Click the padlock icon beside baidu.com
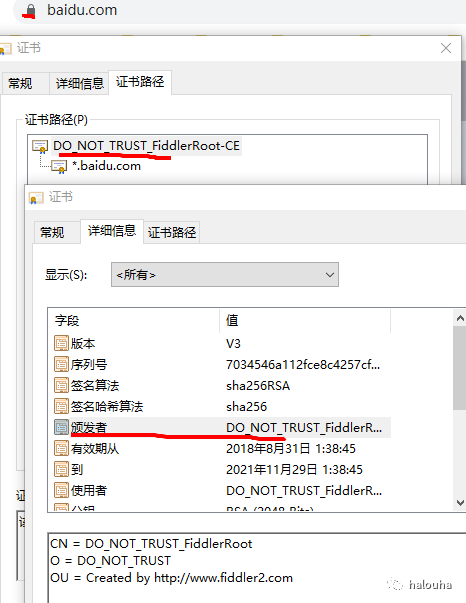Image resolution: width=466 pixels, height=603 pixels. click(30, 11)
